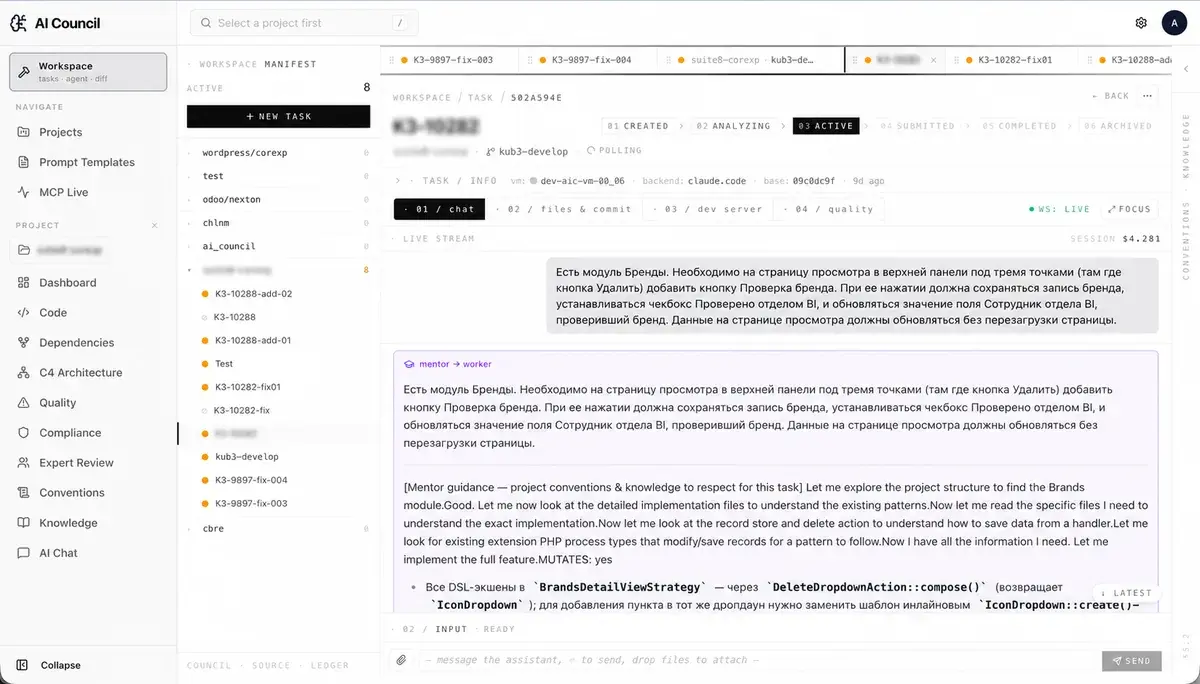This screenshot has height=684, width=1200.
Task: Open the settings gear icon
Action: point(1141,23)
